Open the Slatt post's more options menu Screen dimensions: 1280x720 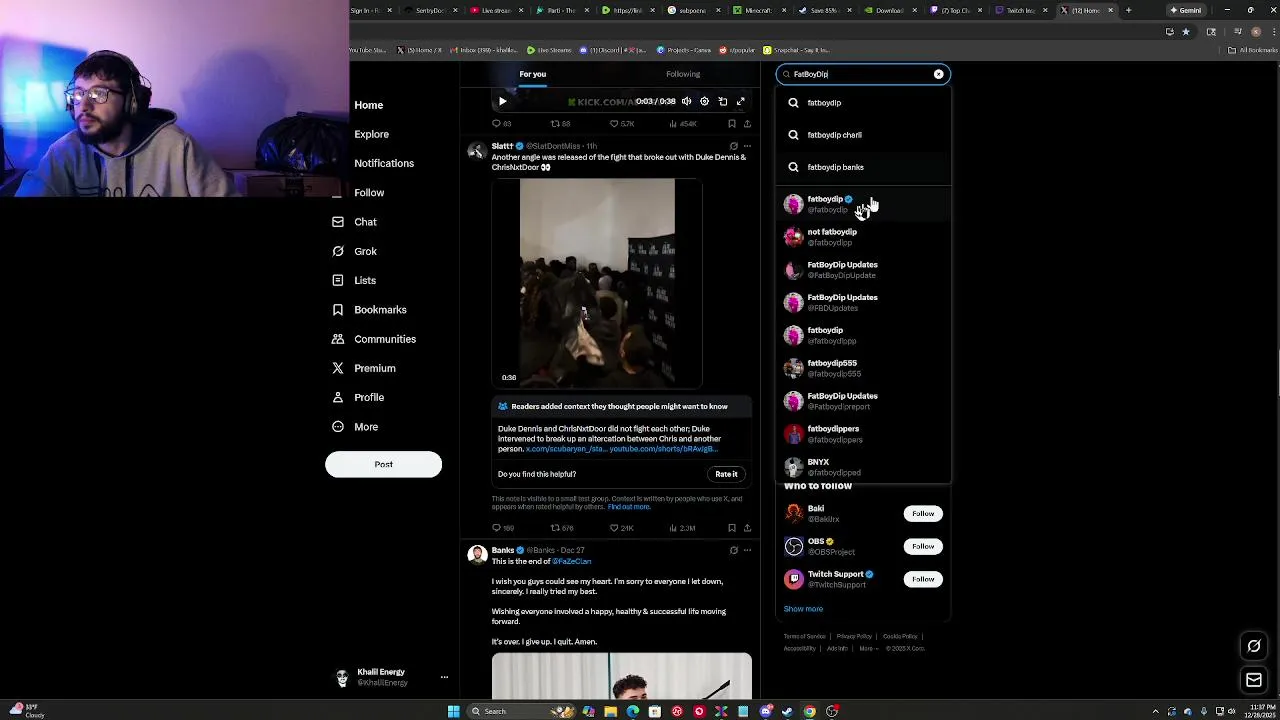[x=747, y=146]
